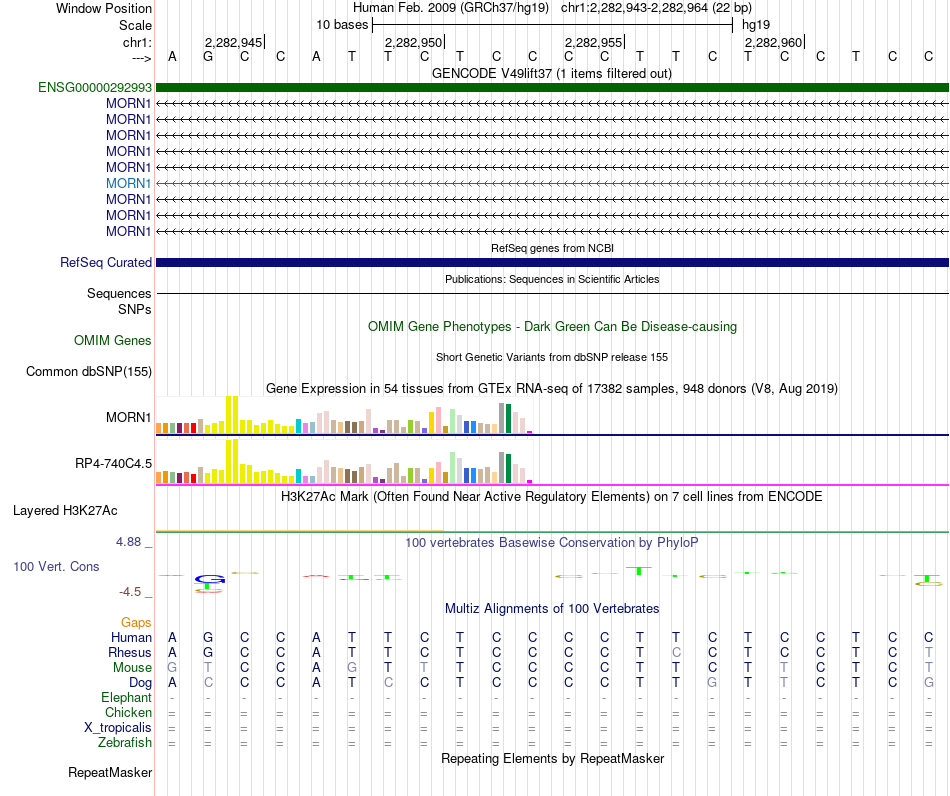Select the Rhesus species row label
950x796 pixels.
tap(130, 652)
